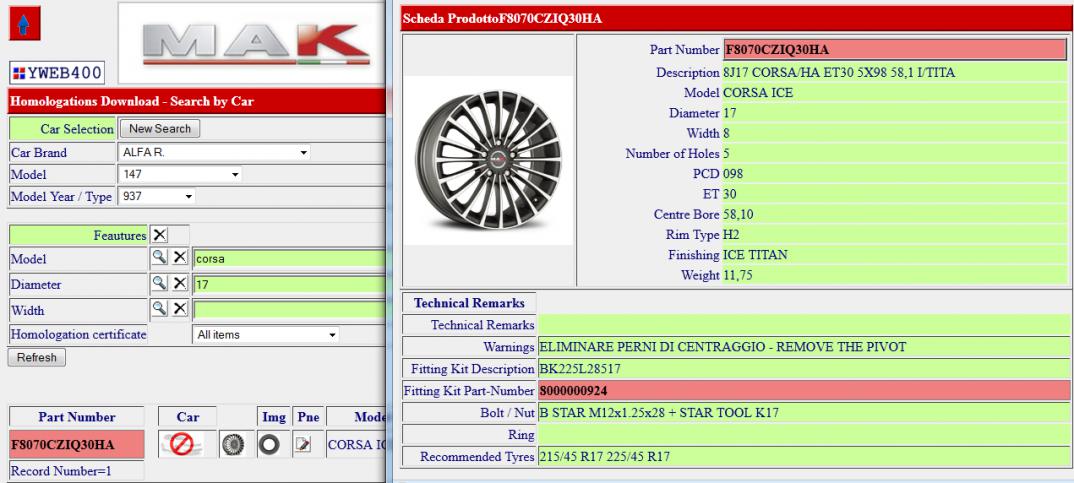Image resolution: width=1074 pixels, height=483 pixels.
Task: Click Weight value 11,75
Action: [x=738, y=275]
